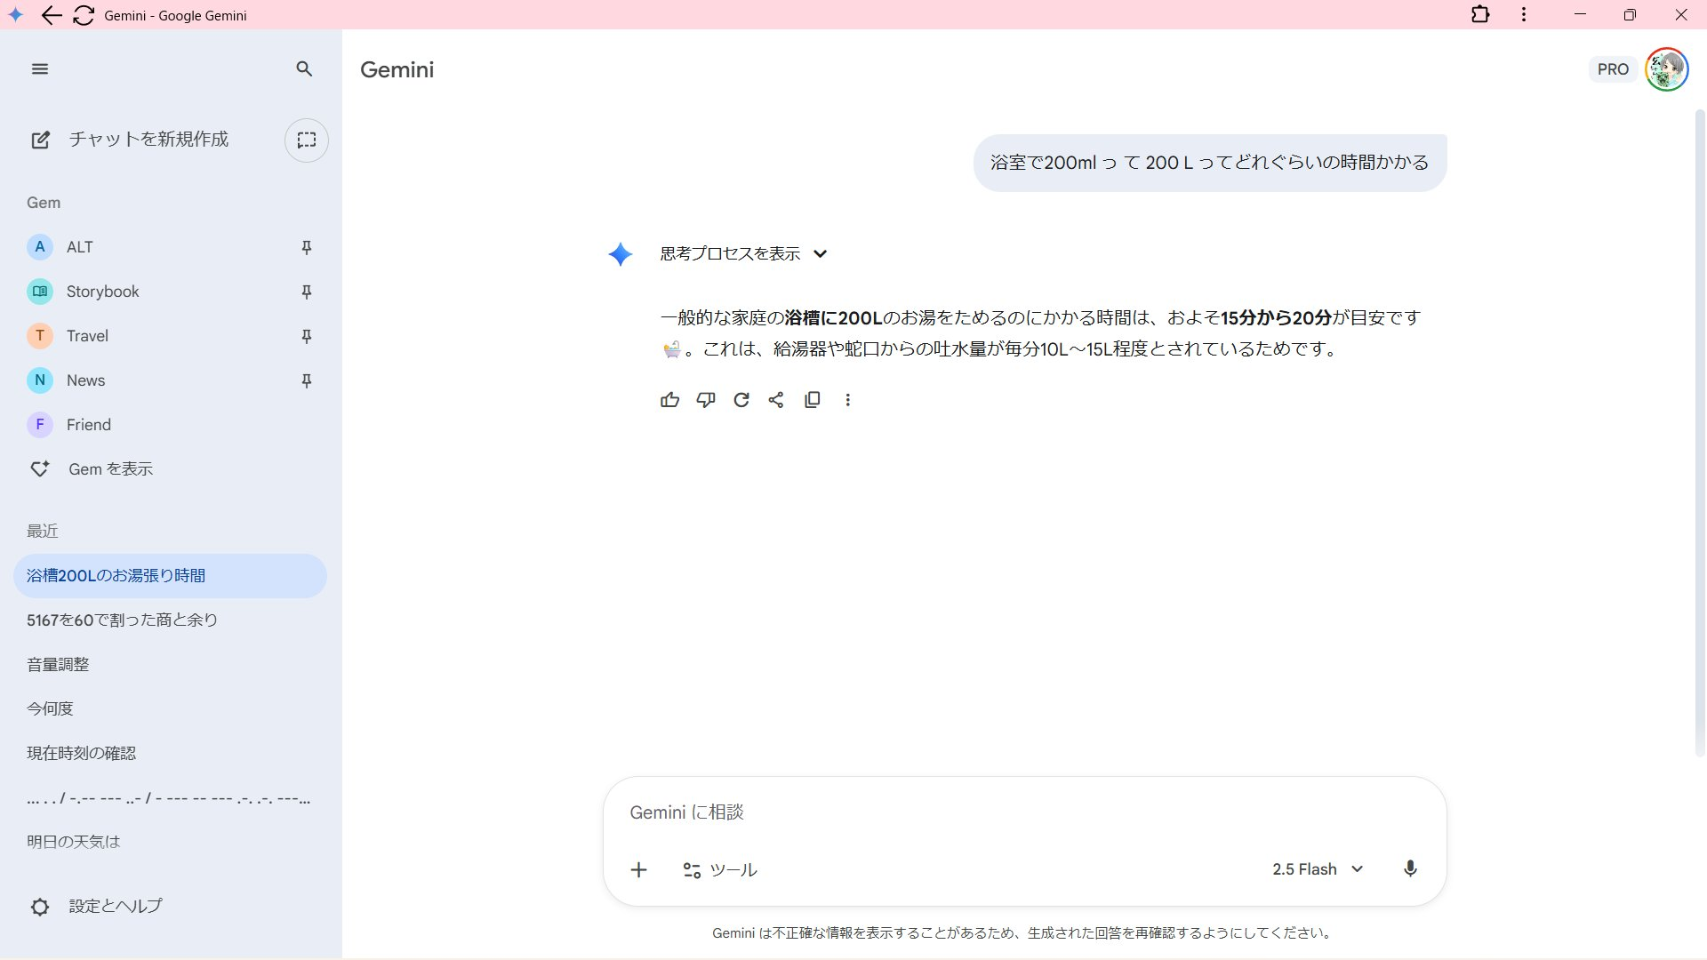
Task: Open the ツール tools menu
Action: [720, 870]
